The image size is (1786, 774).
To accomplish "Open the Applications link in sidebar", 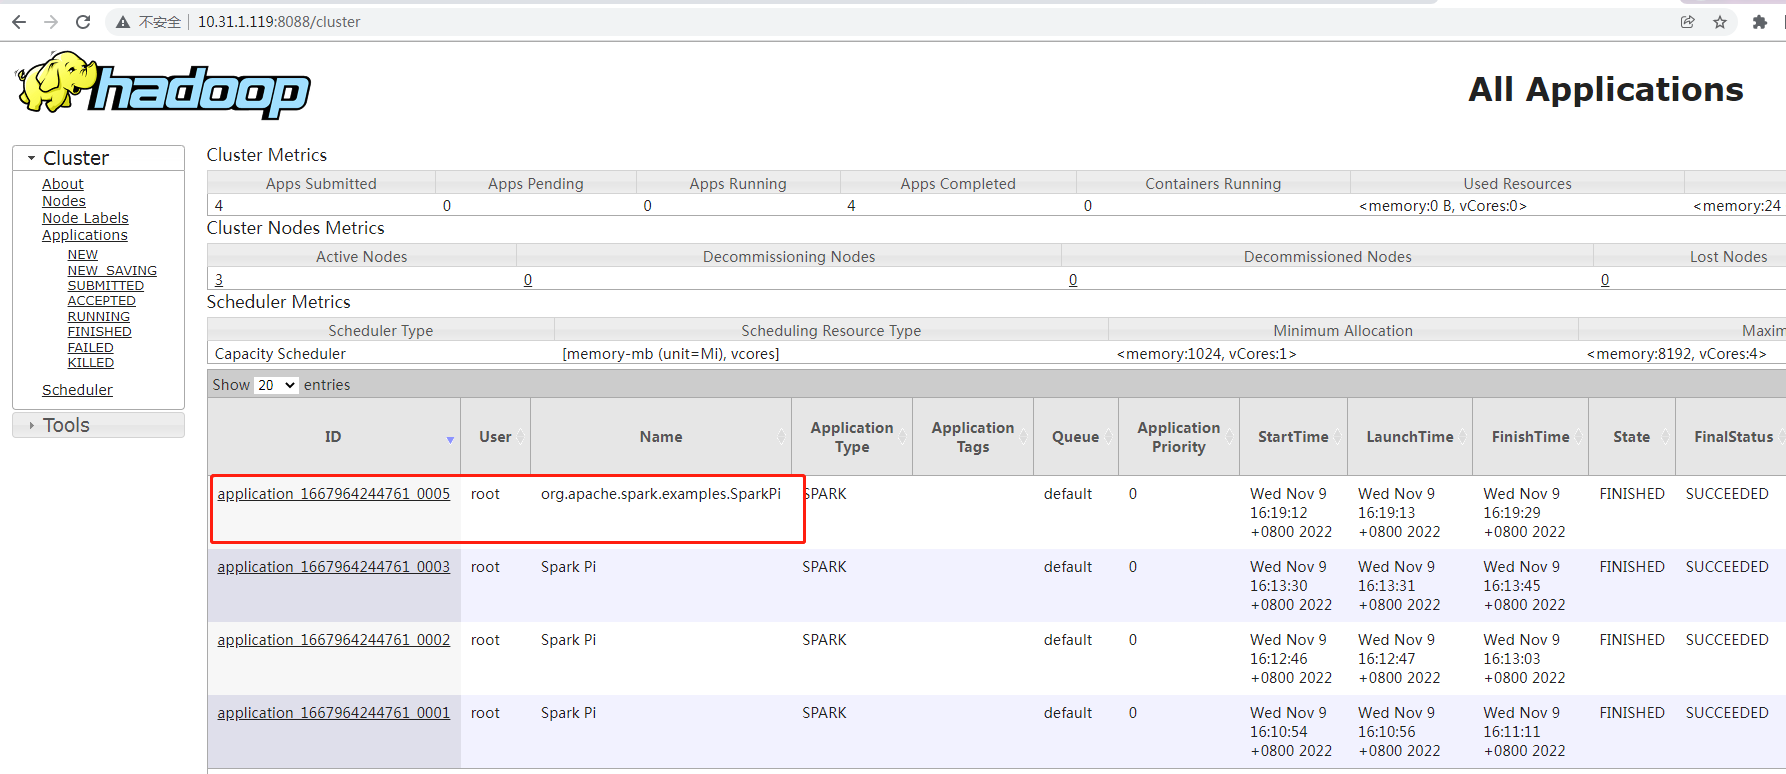I will pos(85,235).
